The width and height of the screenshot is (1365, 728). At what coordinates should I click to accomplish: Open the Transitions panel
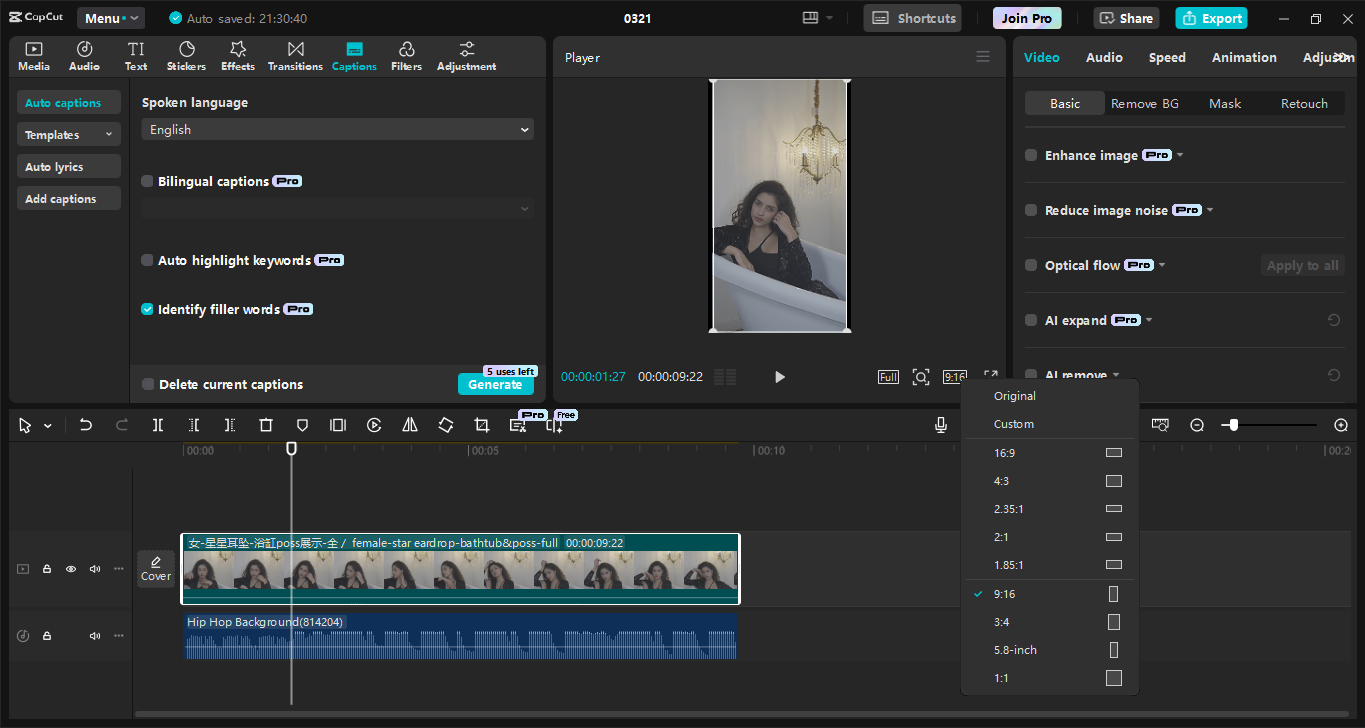point(295,55)
